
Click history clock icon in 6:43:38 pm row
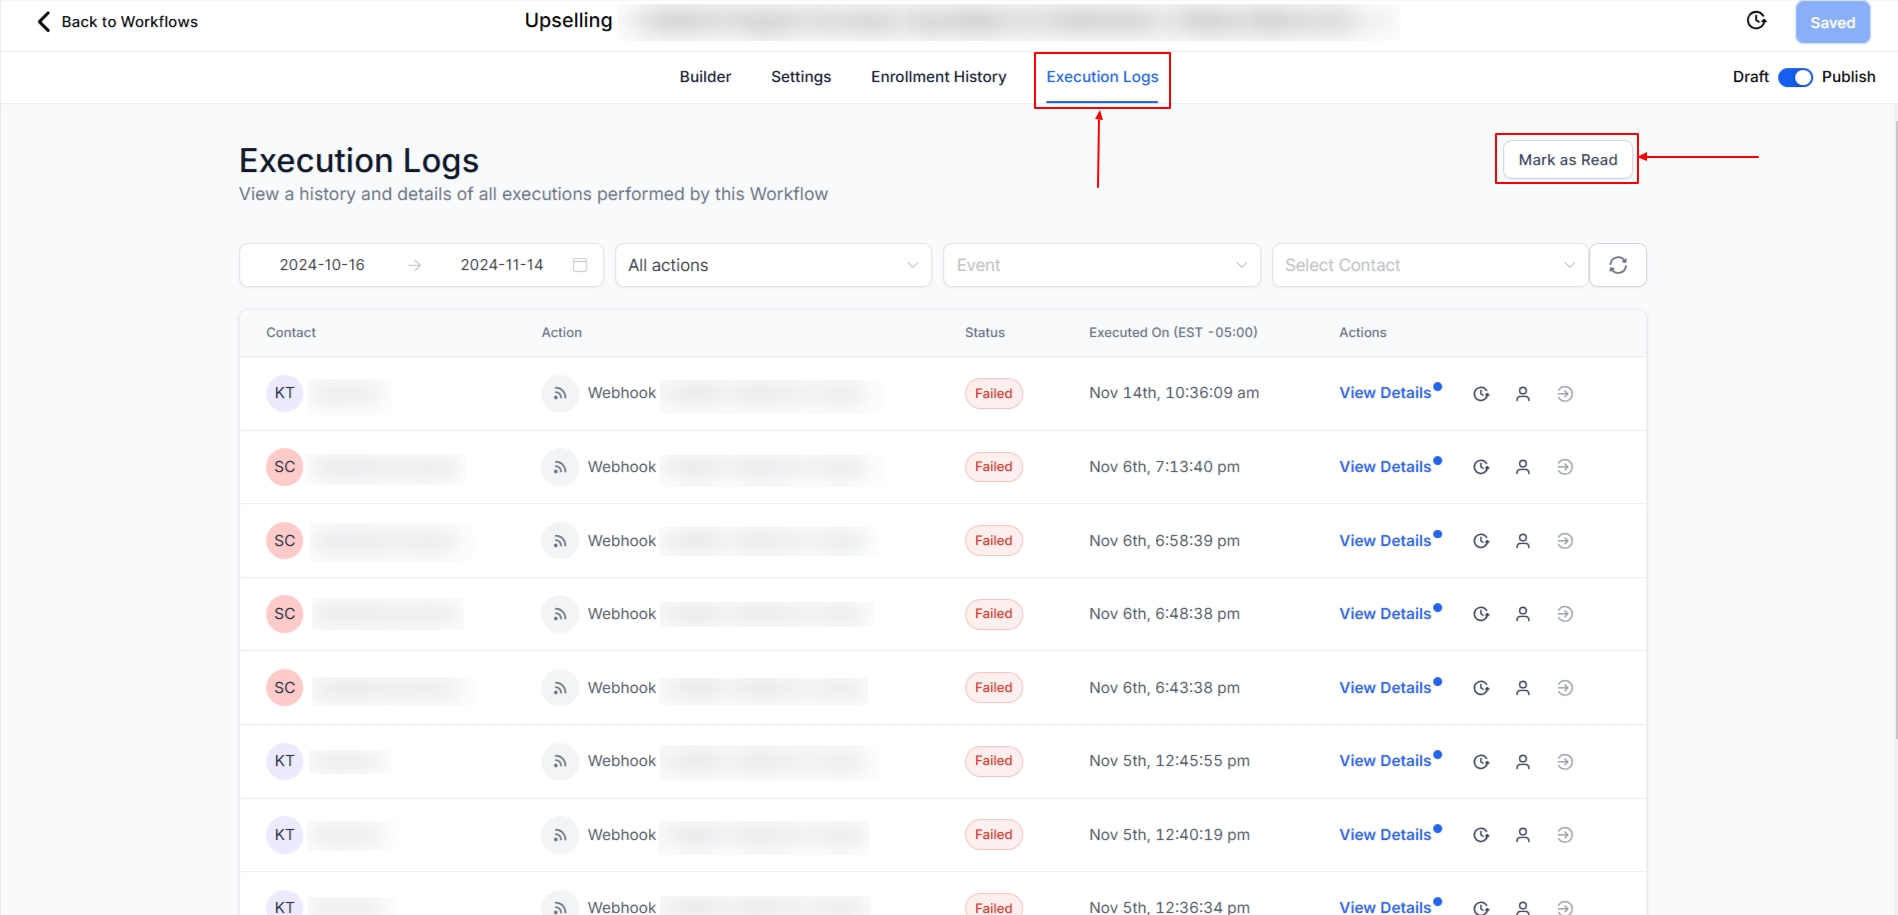tap(1481, 688)
